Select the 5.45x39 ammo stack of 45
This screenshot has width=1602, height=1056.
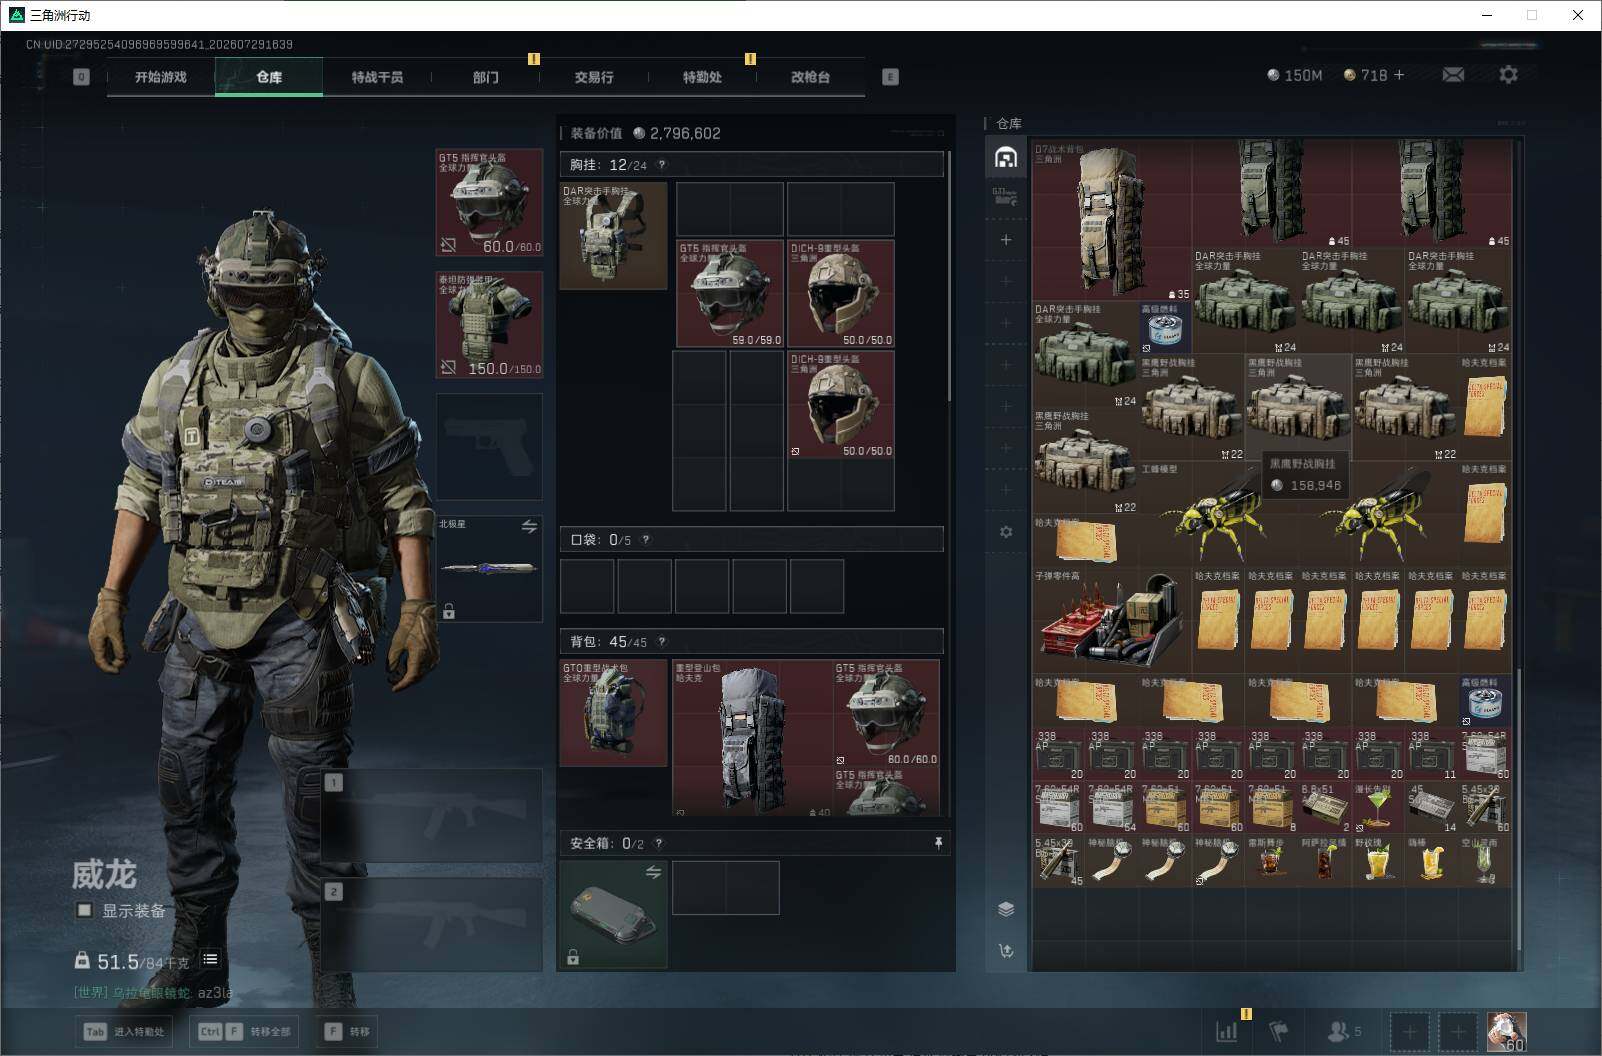tap(1059, 860)
